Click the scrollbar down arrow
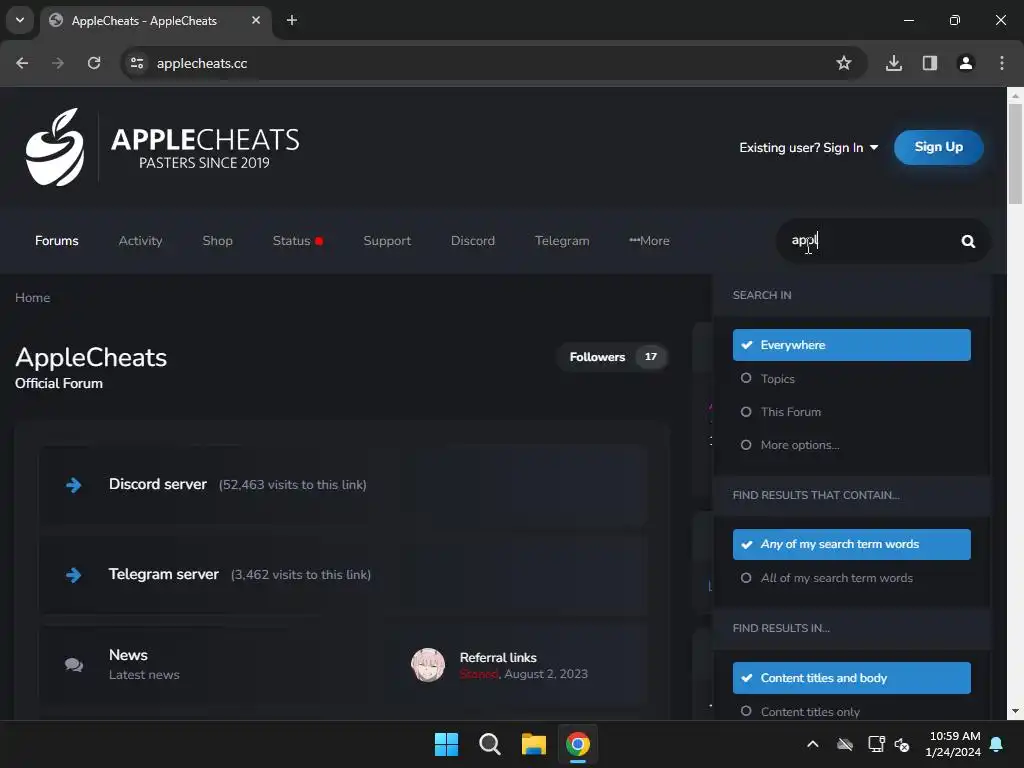The width and height of the screenshot is (1024, 768). point(1015,712)
